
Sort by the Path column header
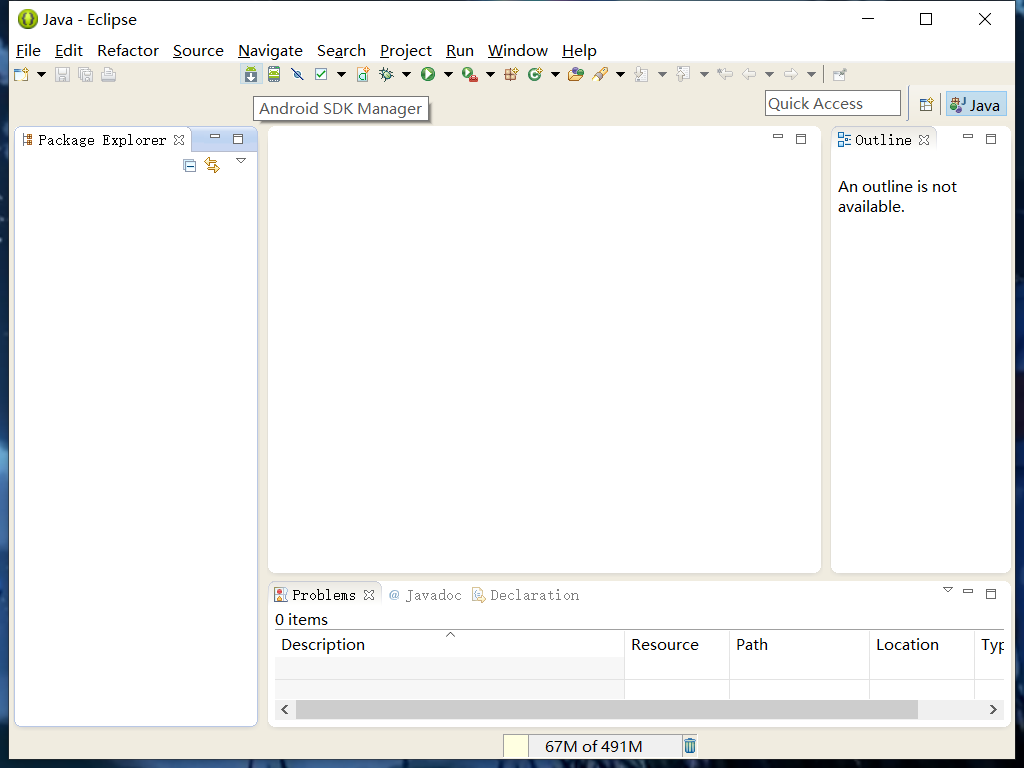tap(799, 644)
